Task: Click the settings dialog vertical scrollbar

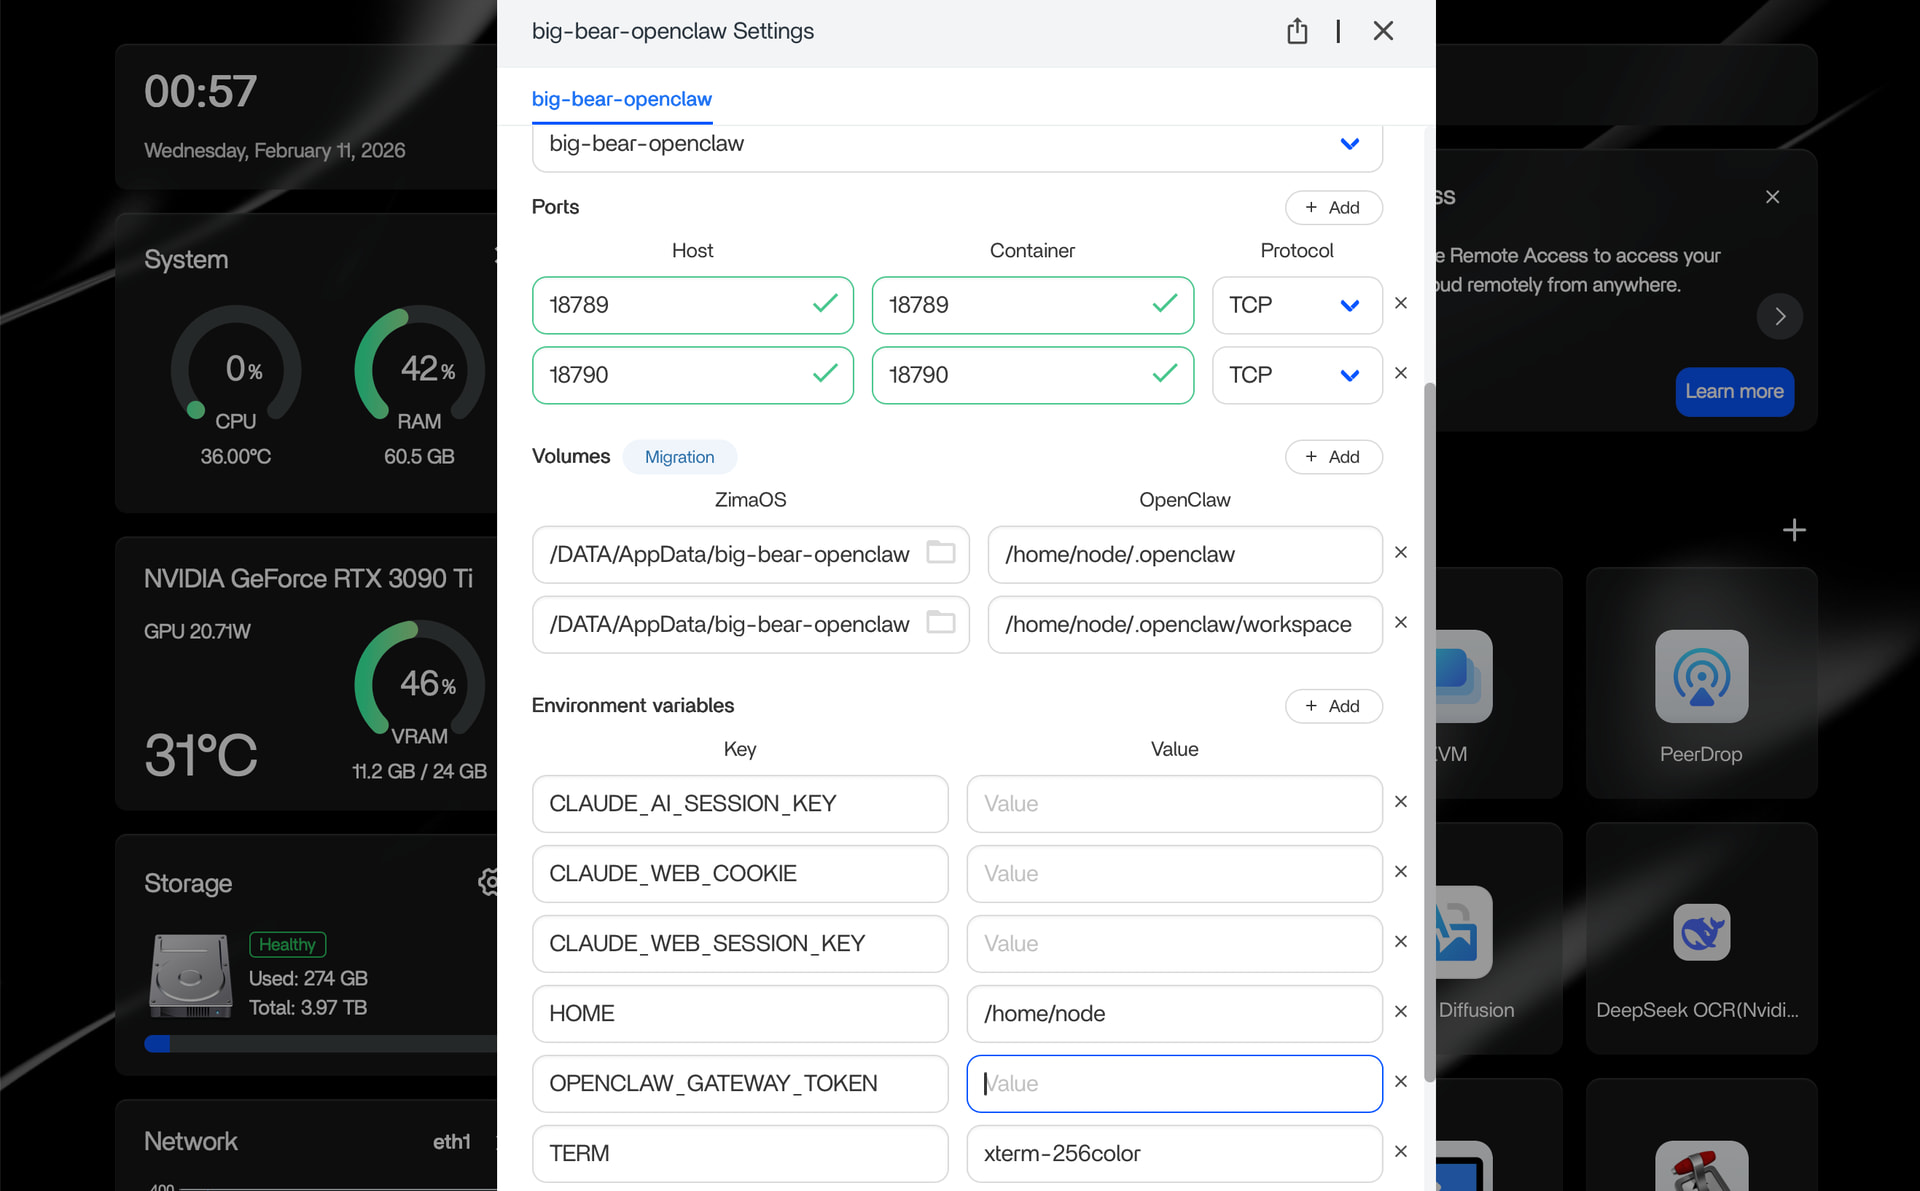Action: click(x=1429, y=730)
